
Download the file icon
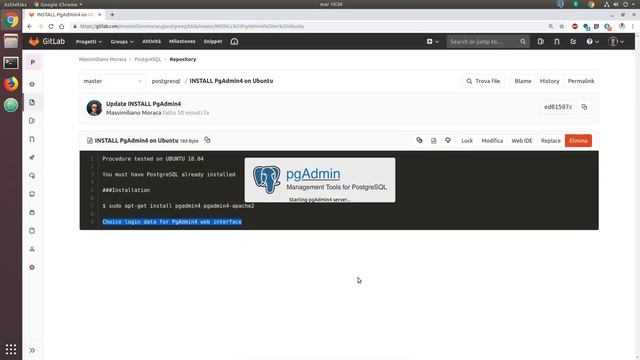448,140
